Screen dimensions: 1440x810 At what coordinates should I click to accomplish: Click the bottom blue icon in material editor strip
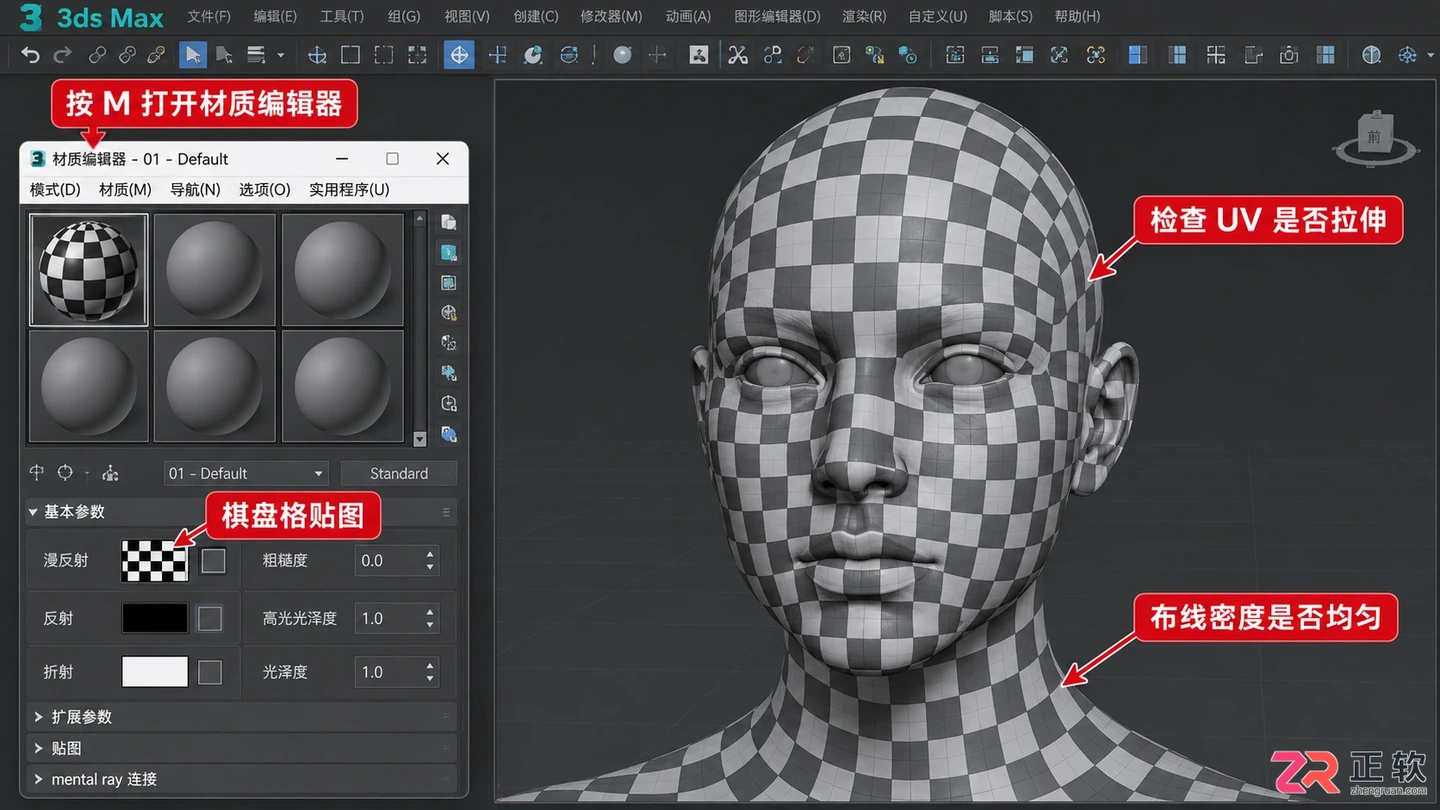(x=449, y=433)
